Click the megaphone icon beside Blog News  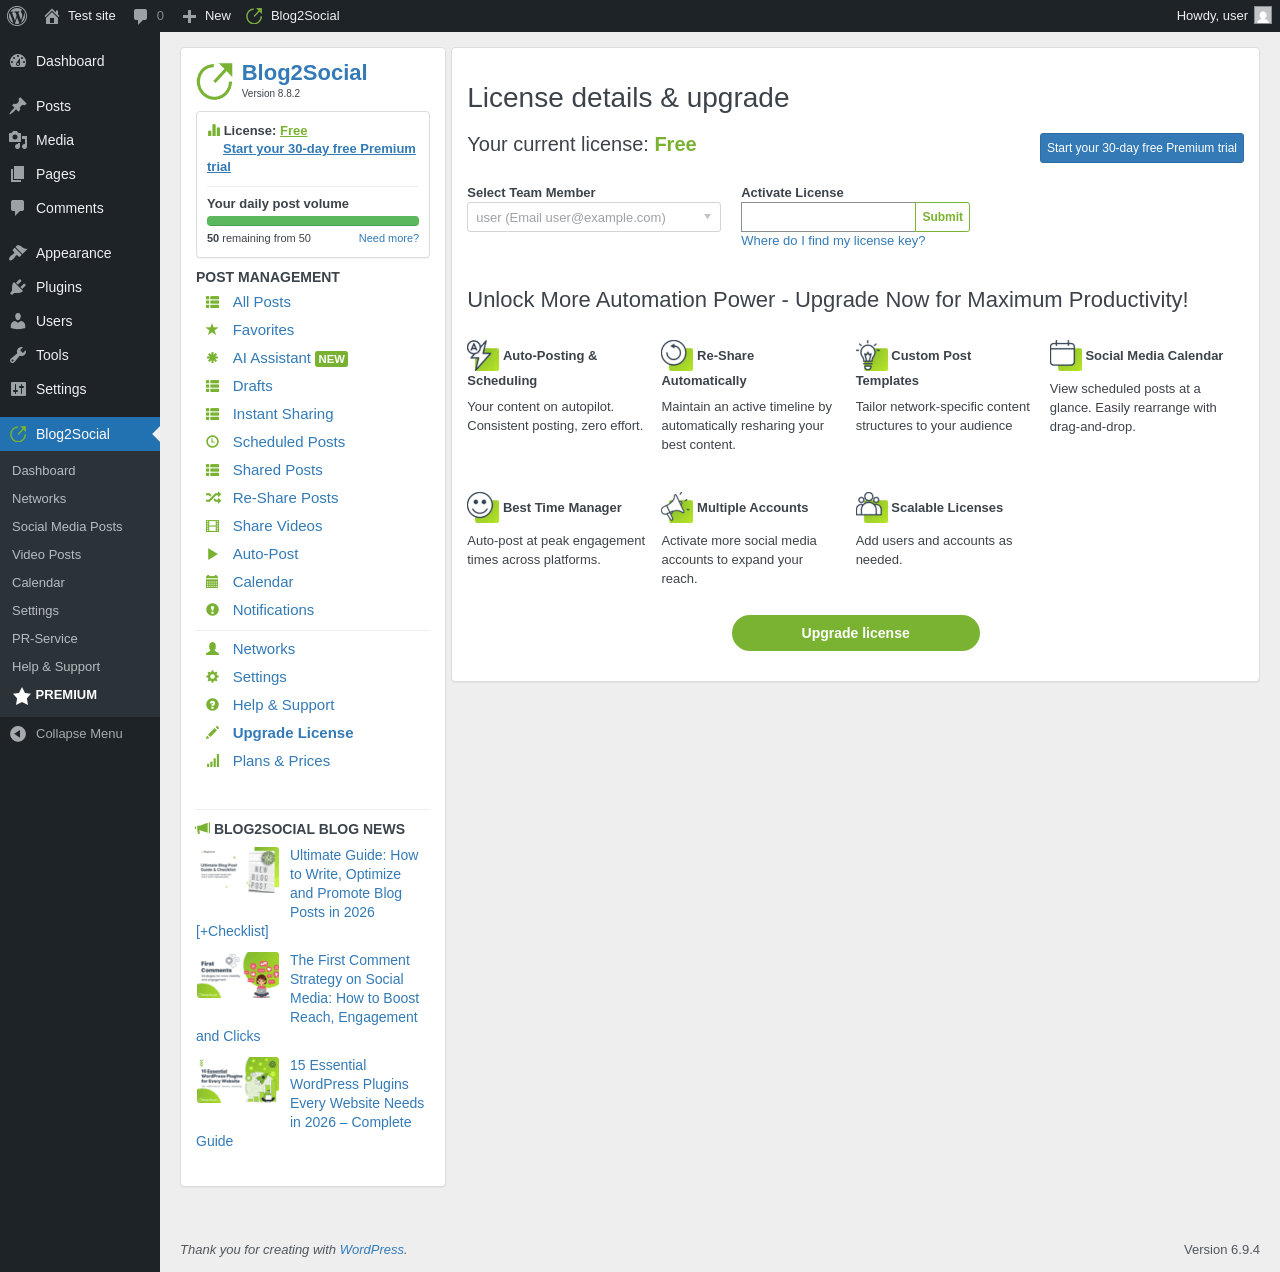(203, 828)
